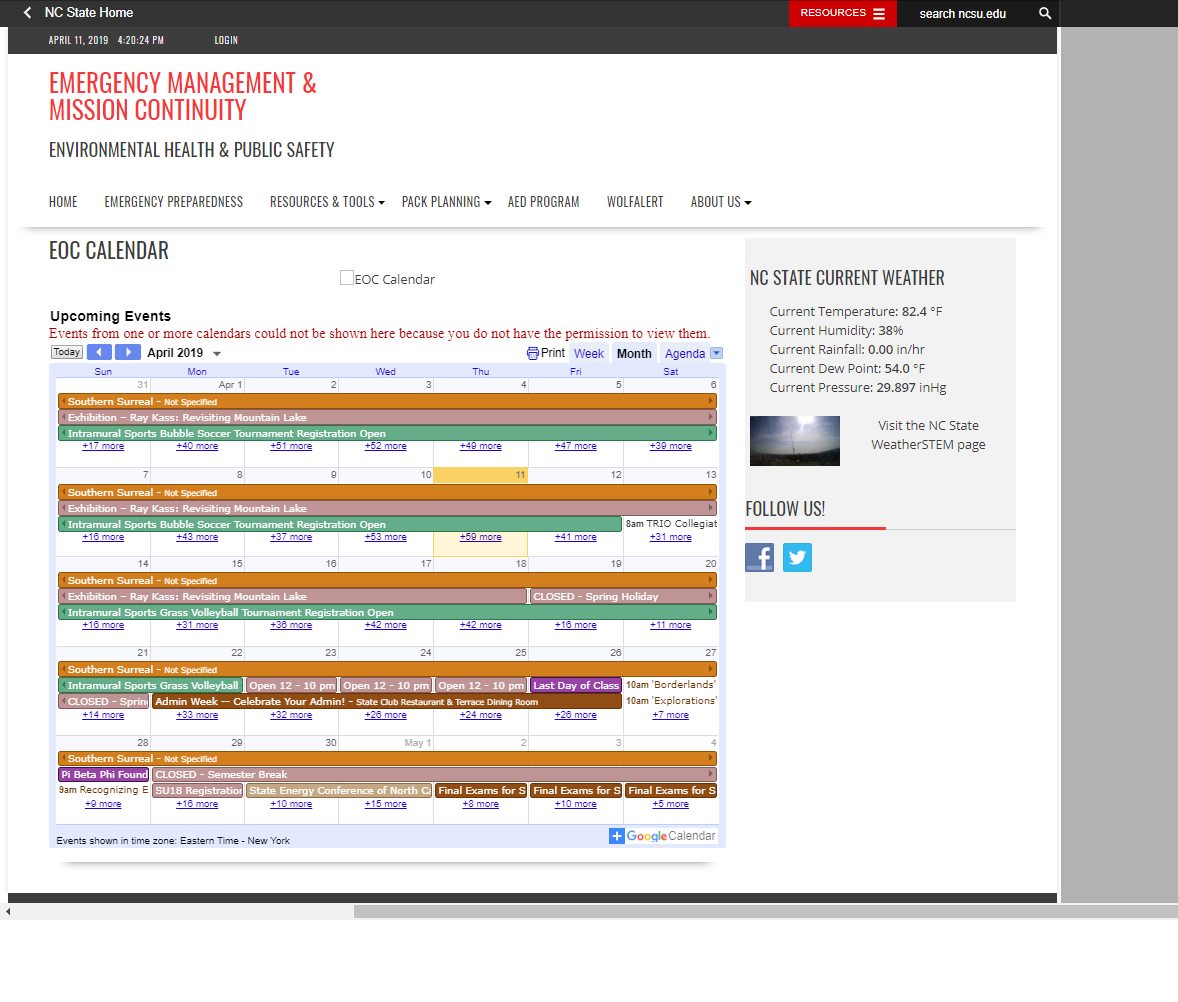Open Last Day of Class event
The image size is (1178, 1002).
pyautogui.click(x=576, y=686)
